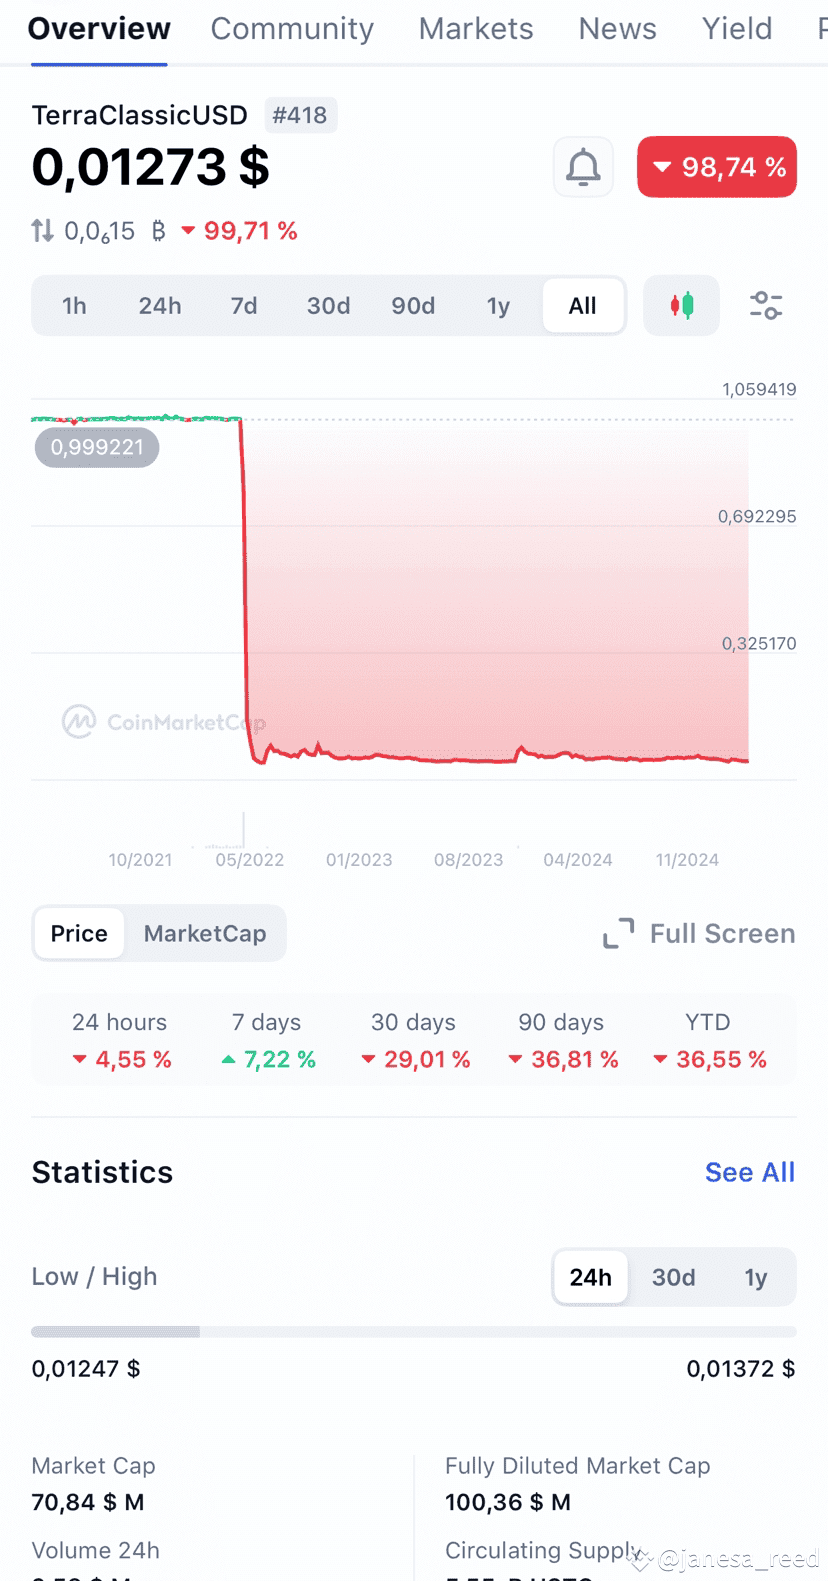The image size is (828, 1581).
Task: Tap the red 98,74 % change badge
Action: click(717, 167)
